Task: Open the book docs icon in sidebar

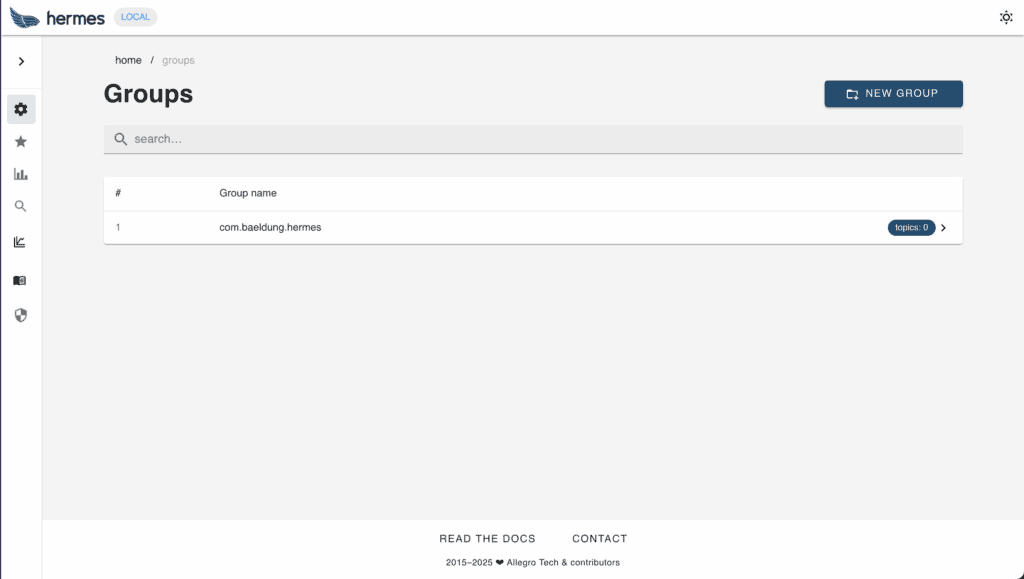Action: [x=21, y=281]
